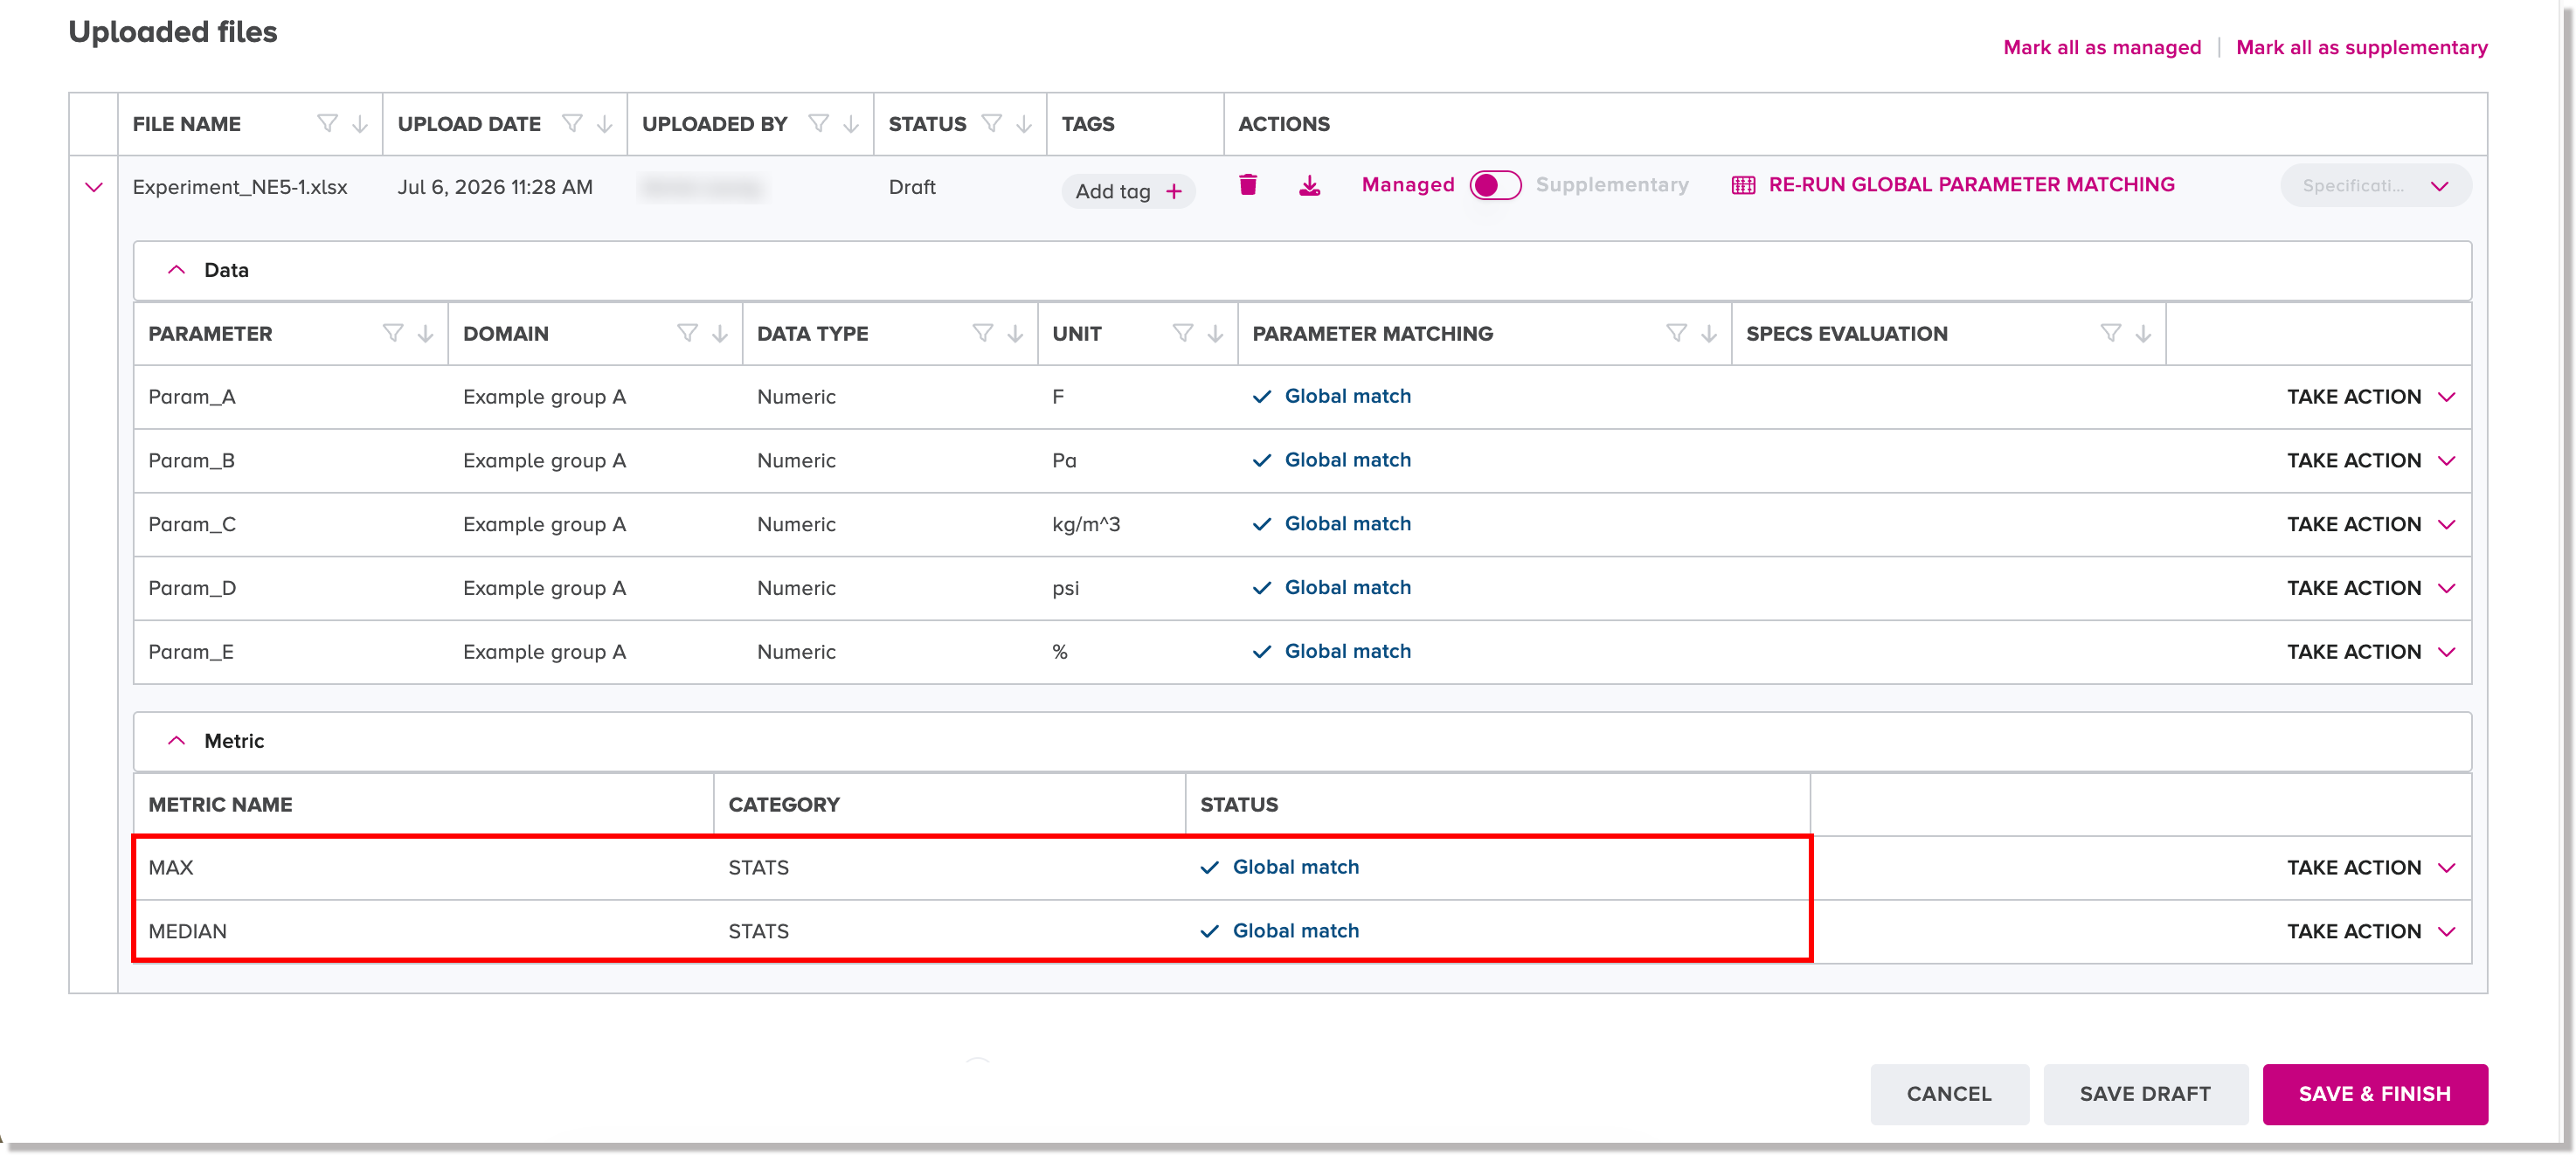The image size is (2576, 1155).
Task: Click the Experiment_NE5-1.xlsx file name
Action: pos(240,187)
